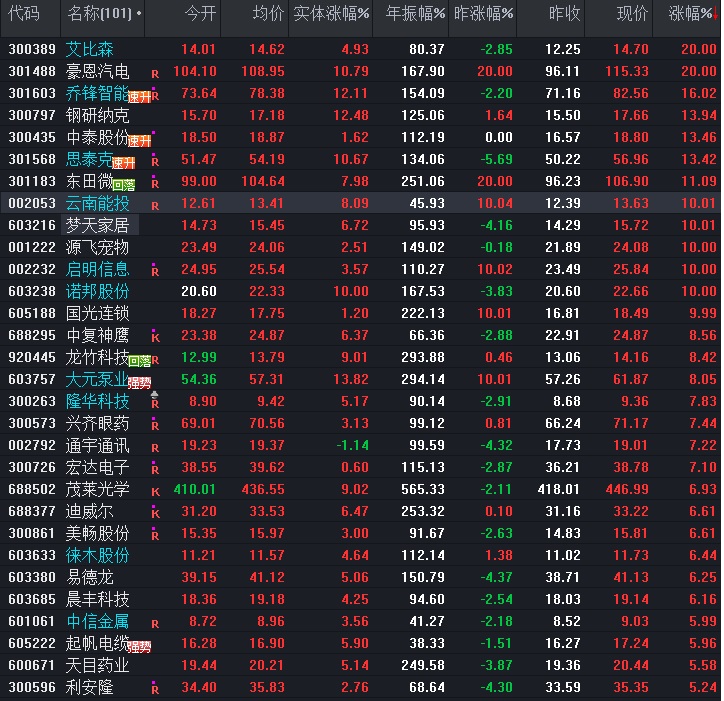This screenshot has width=724, height=701.
Task: Click the 昨收 column header
Action: coord(564,14)
